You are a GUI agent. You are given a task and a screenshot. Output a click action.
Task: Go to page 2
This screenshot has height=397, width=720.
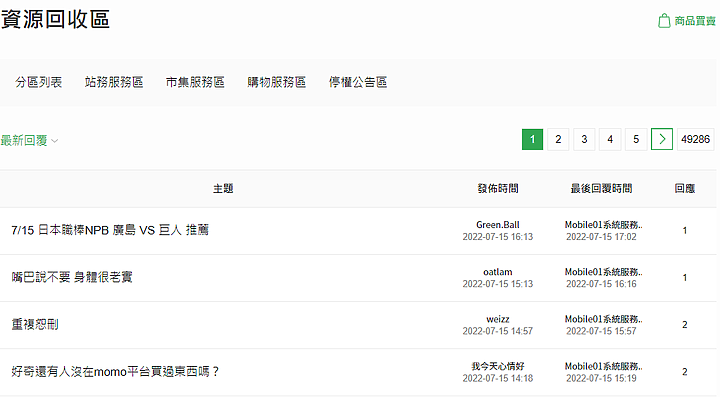pos(558,139)
